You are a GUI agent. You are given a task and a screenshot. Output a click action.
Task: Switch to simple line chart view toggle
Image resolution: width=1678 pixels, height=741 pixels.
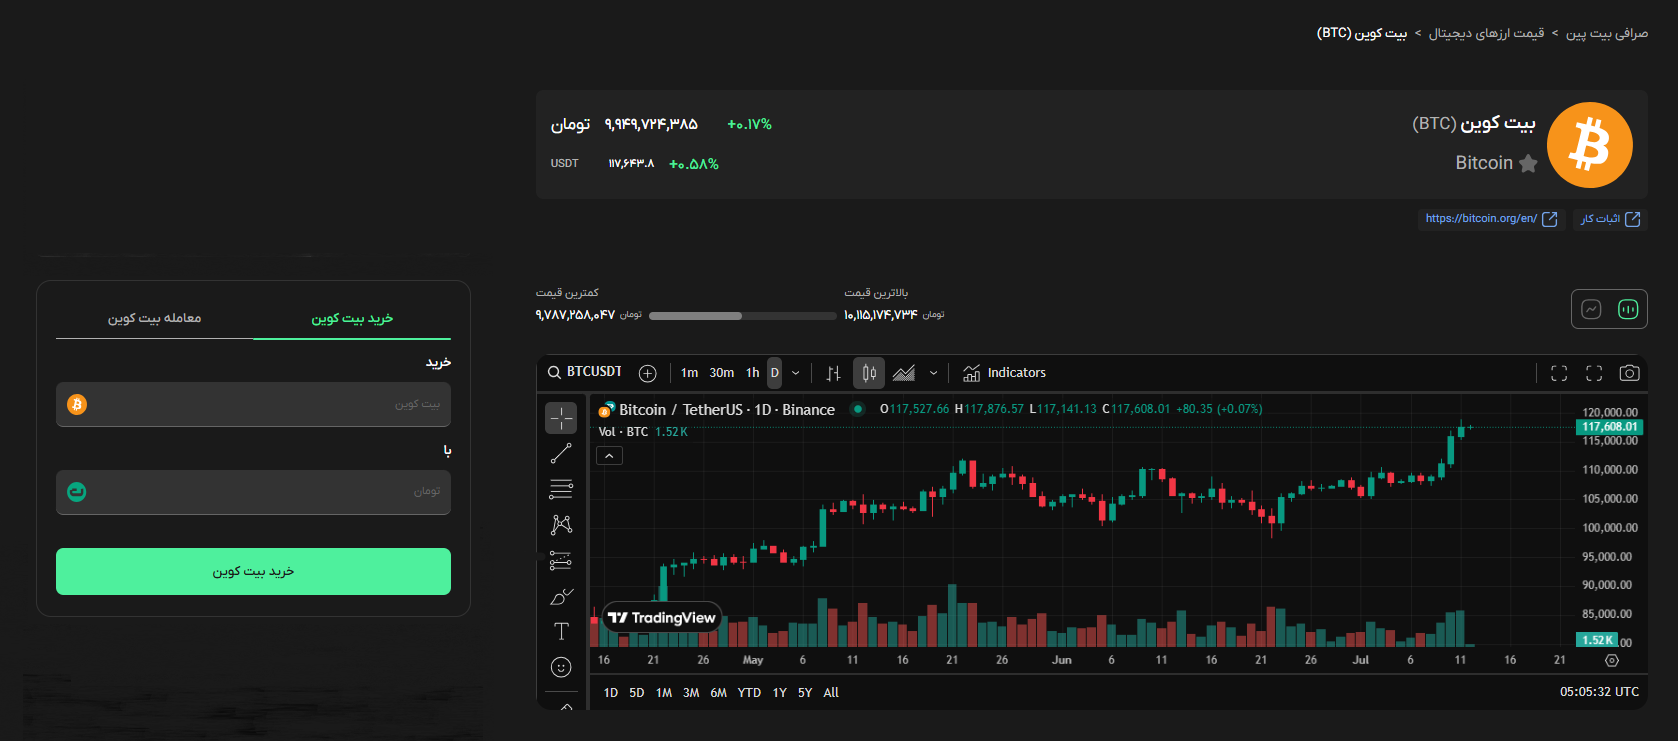1591,310
